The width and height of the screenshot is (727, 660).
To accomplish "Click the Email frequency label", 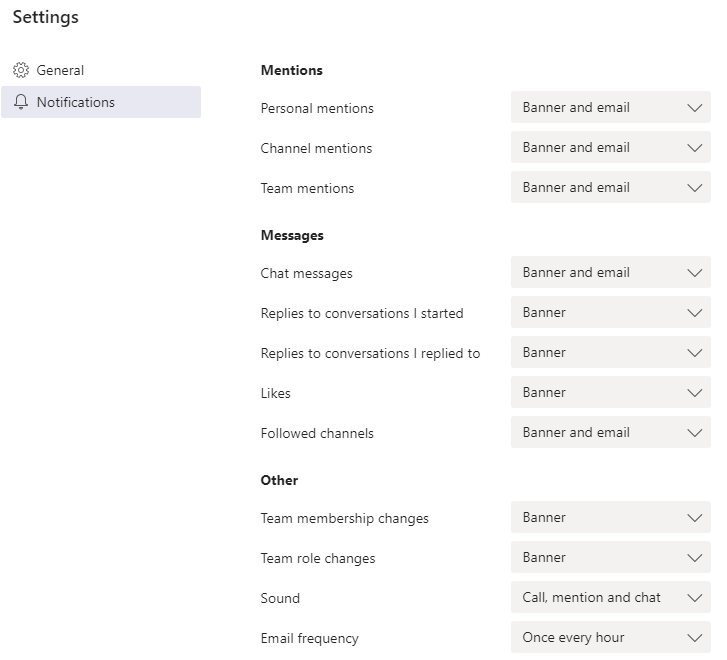I will pos(310,639).
